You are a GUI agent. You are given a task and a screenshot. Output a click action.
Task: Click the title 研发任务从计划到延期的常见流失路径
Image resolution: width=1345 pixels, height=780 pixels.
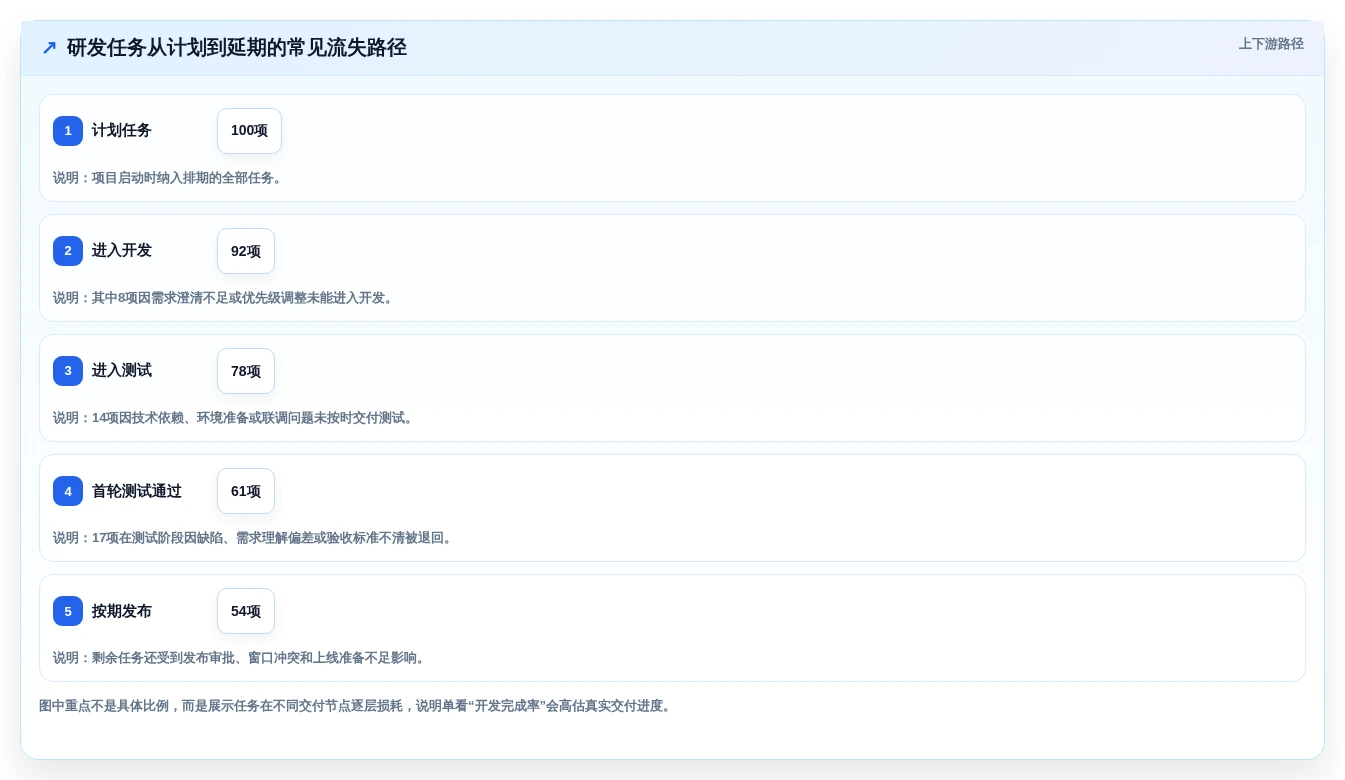237,48
